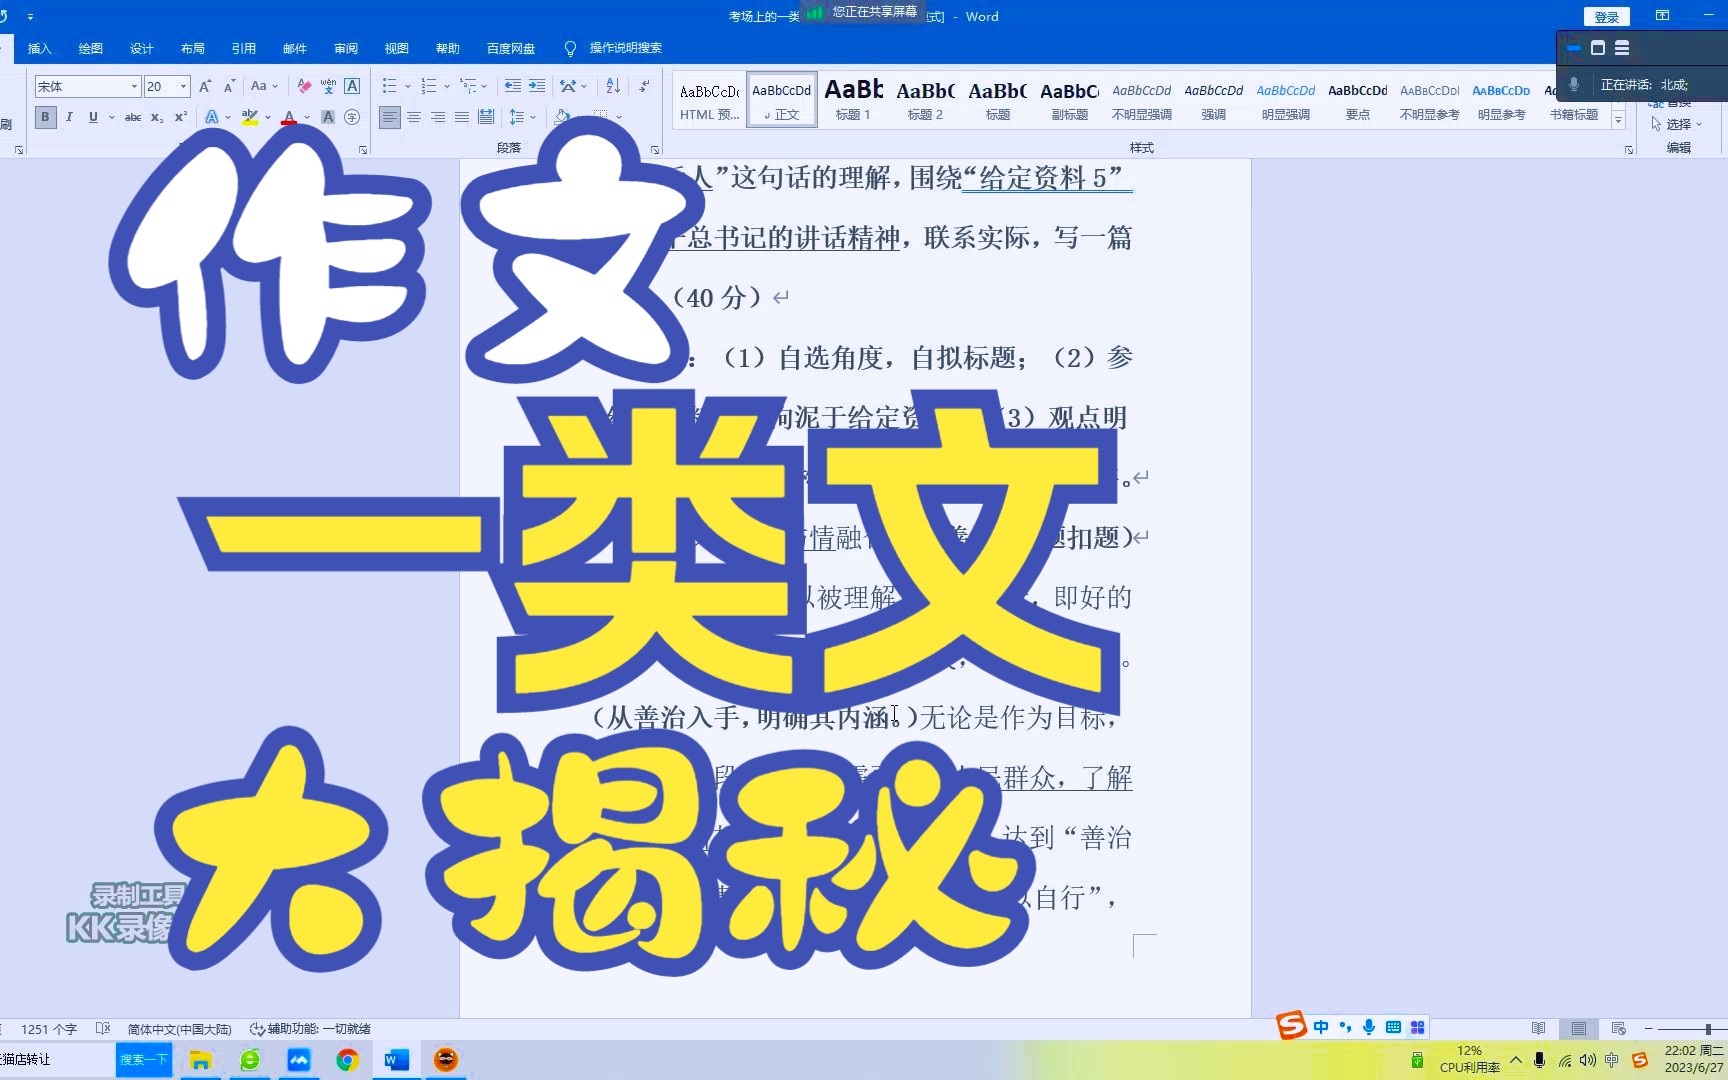
Task: Click the 搜索一下 taskbar search button
Action: pyautogui.click(x=144, y=1059)
